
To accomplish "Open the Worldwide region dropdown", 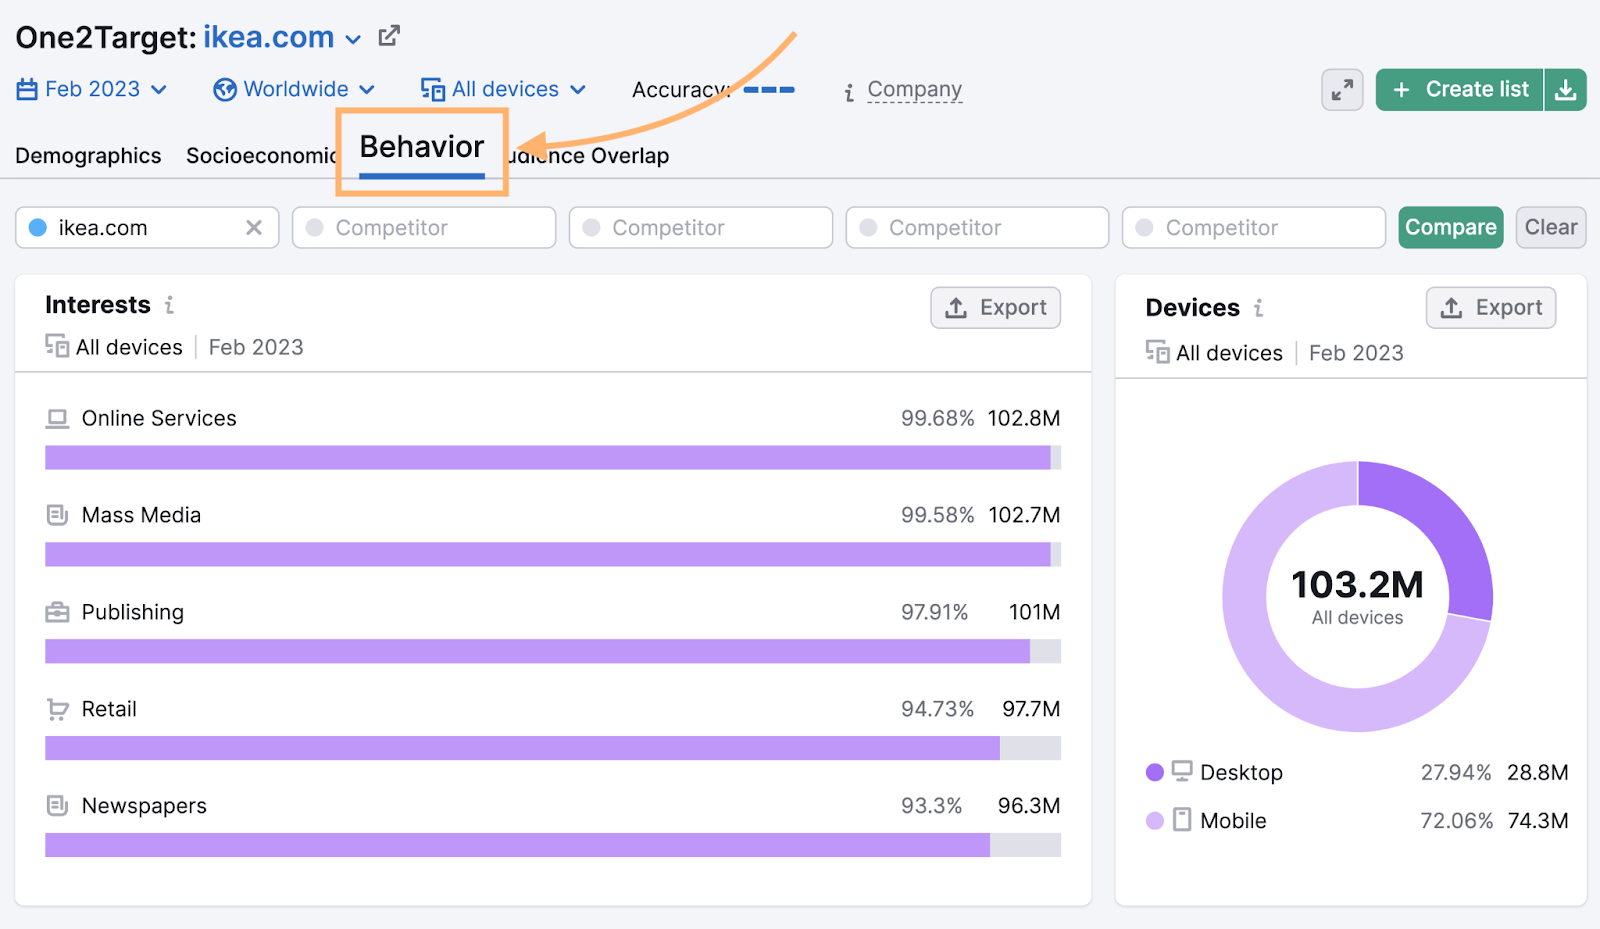I will [x=294, y=89].
